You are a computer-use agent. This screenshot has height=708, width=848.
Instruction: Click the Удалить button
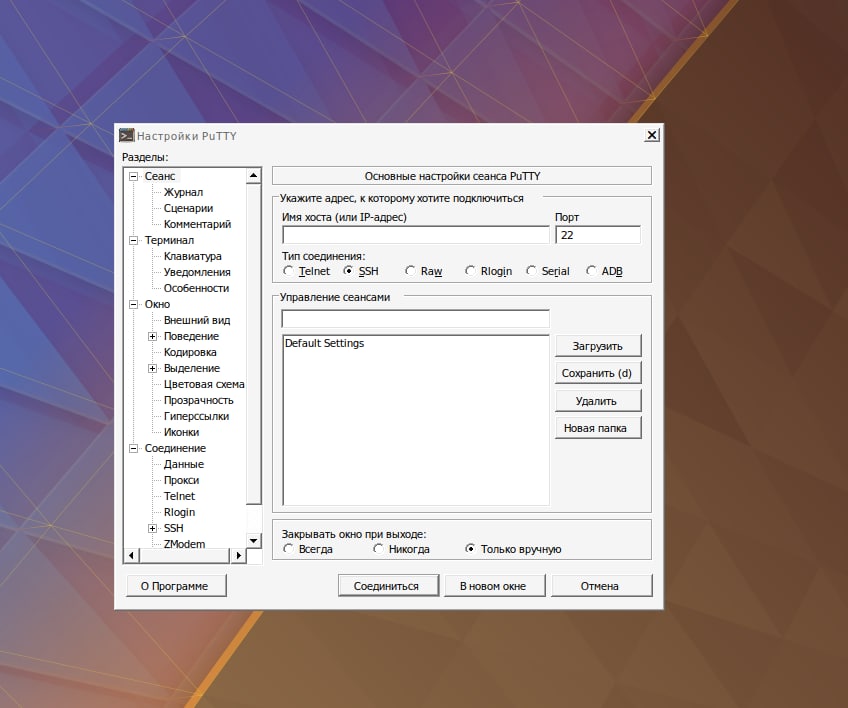point(598,401)
